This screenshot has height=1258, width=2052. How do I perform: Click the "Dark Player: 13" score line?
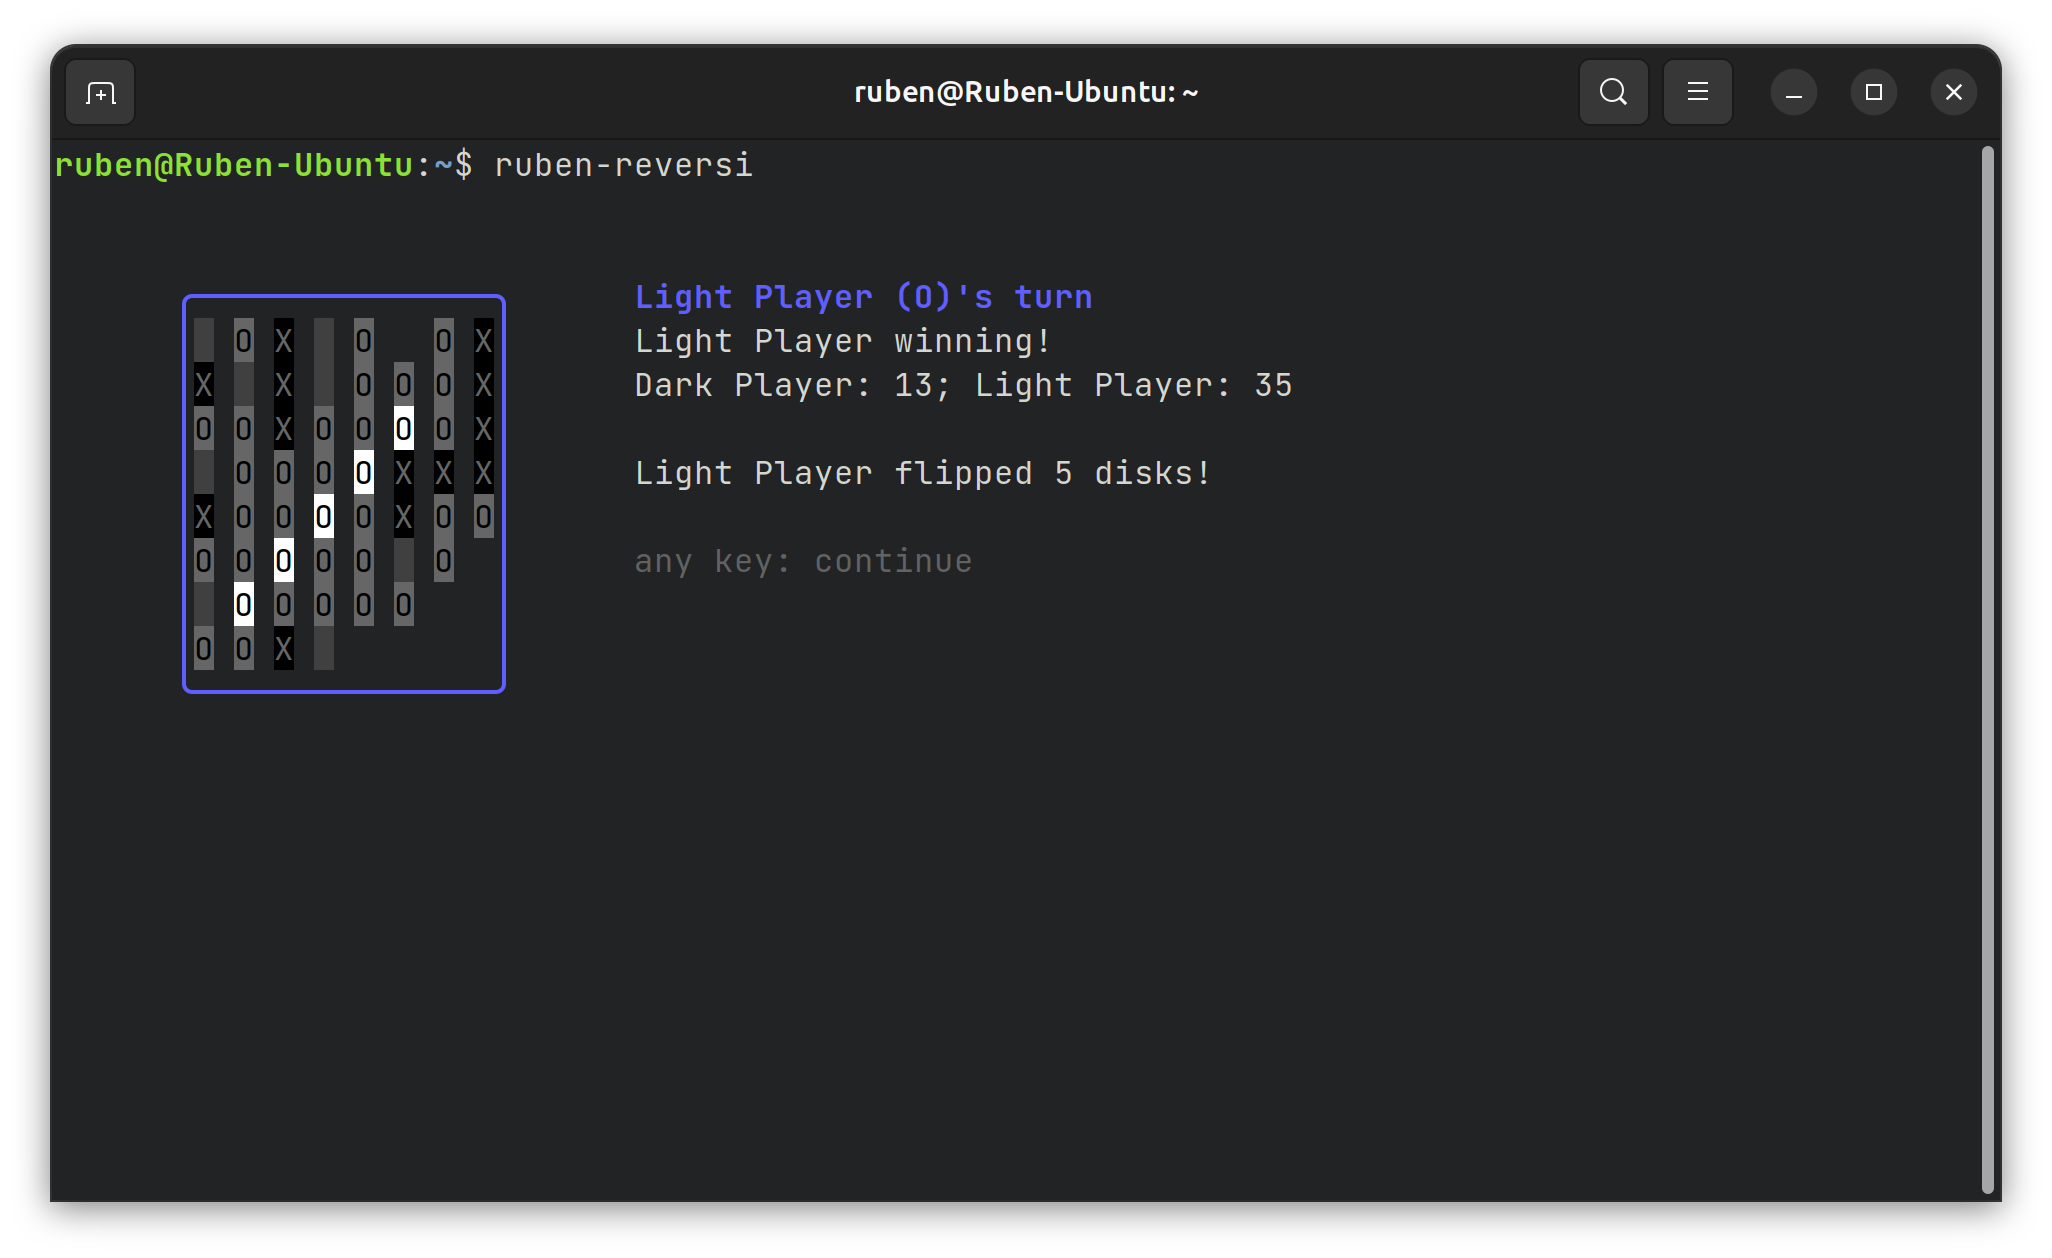click(x=783, y=385)
